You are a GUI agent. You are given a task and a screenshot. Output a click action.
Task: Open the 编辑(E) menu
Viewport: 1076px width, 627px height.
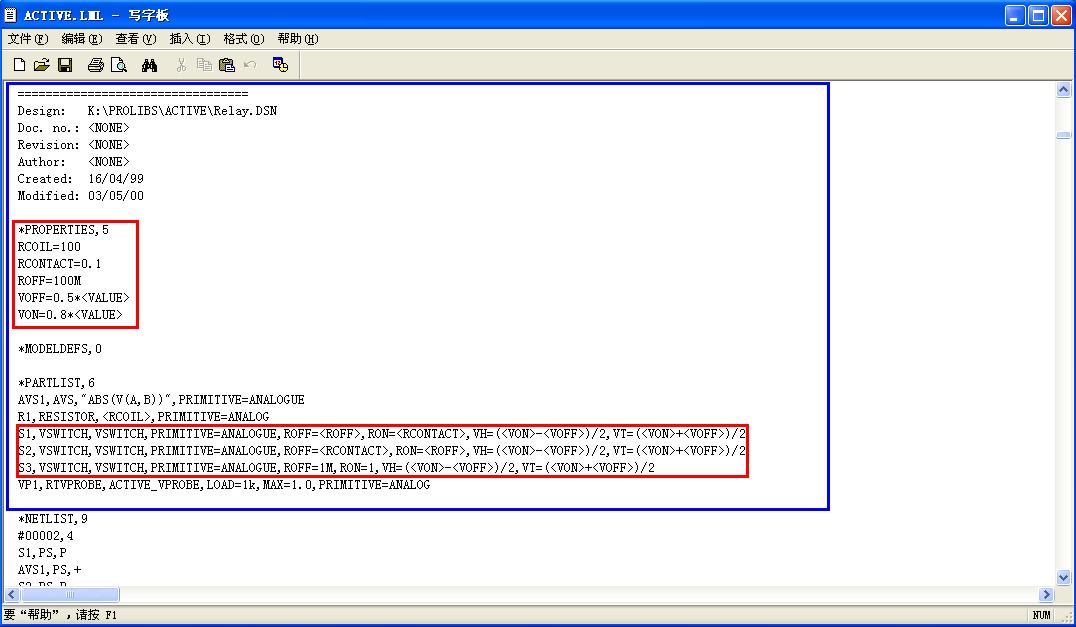(x=82, y=39)
